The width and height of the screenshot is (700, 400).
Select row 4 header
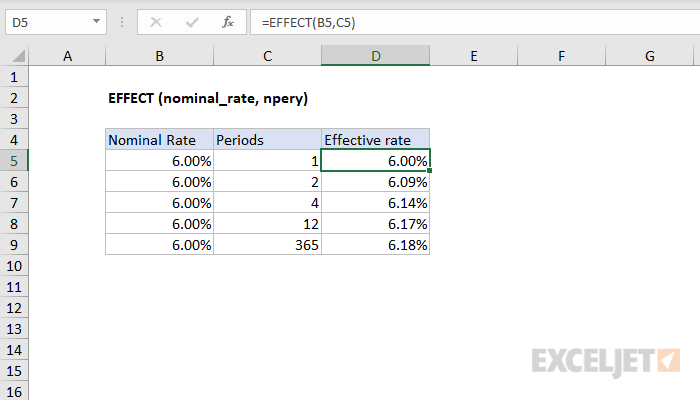coord(14,140)
